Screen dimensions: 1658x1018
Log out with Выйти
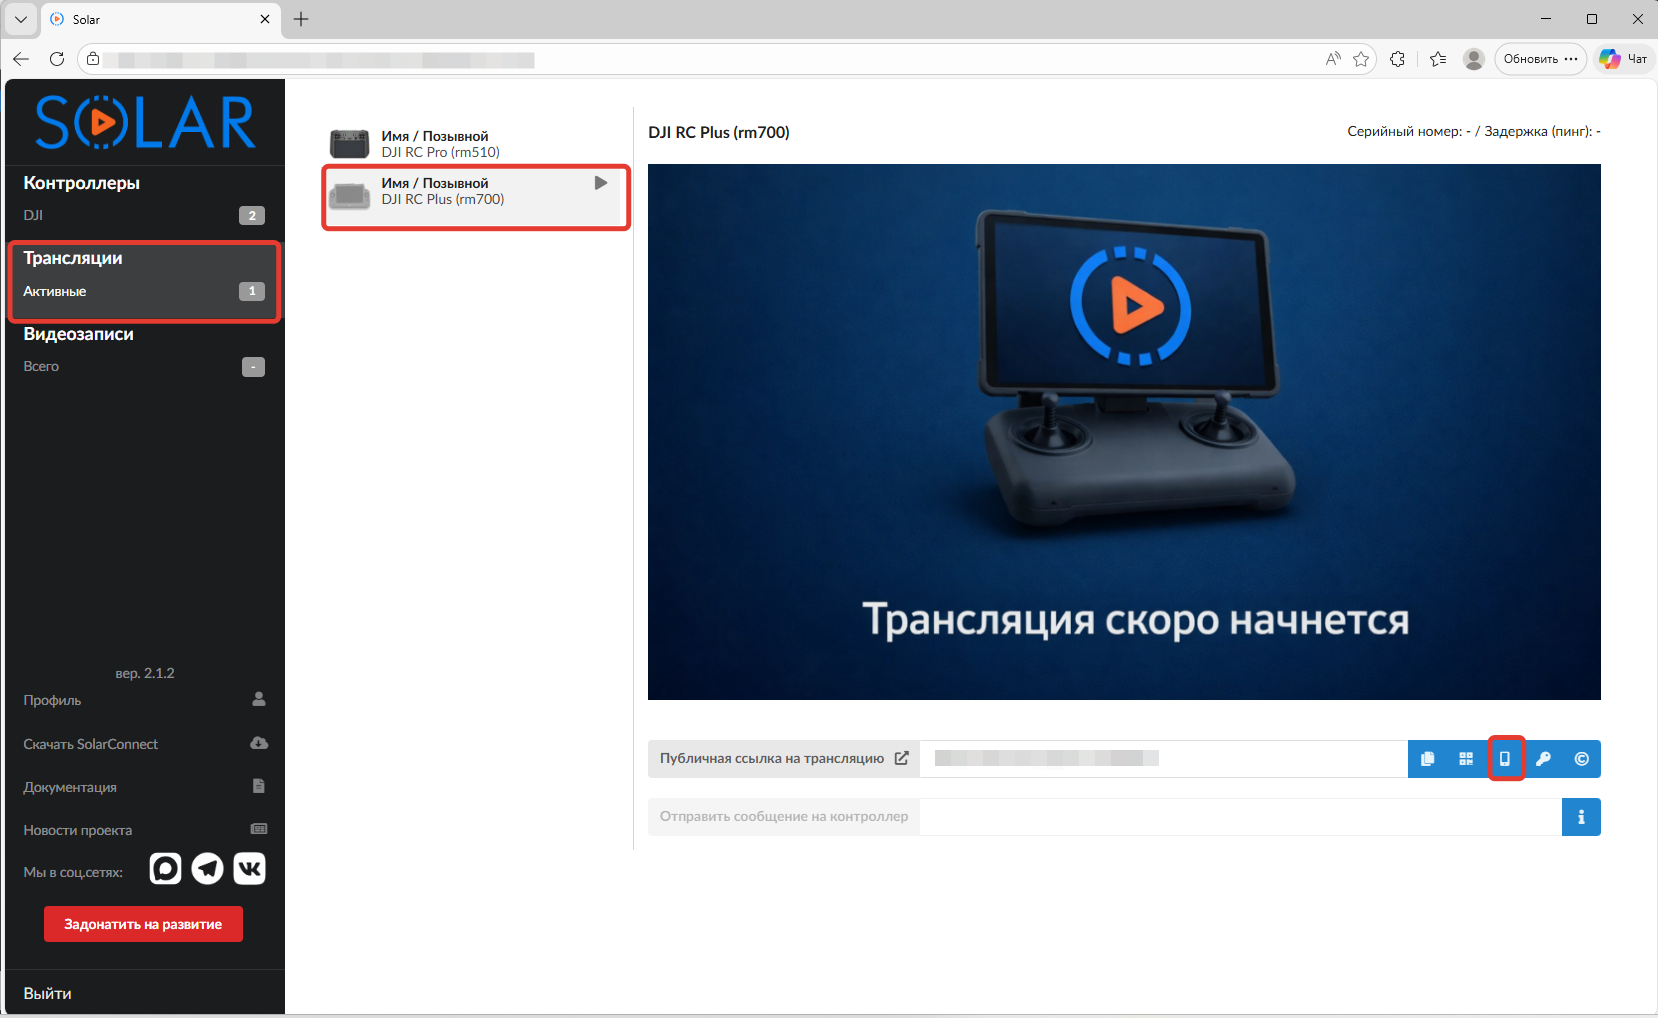pos(48,993)
